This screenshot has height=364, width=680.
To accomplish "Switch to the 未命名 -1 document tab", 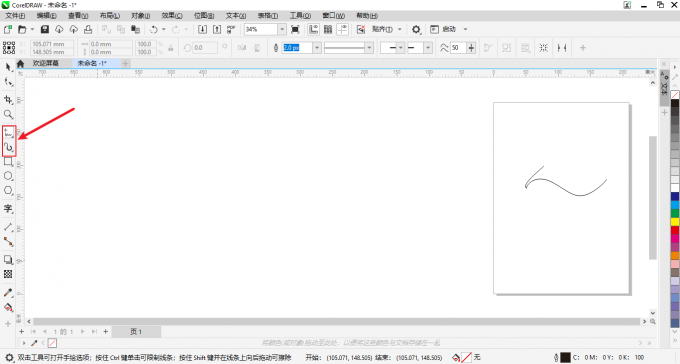I will click(x=92, y=63).
